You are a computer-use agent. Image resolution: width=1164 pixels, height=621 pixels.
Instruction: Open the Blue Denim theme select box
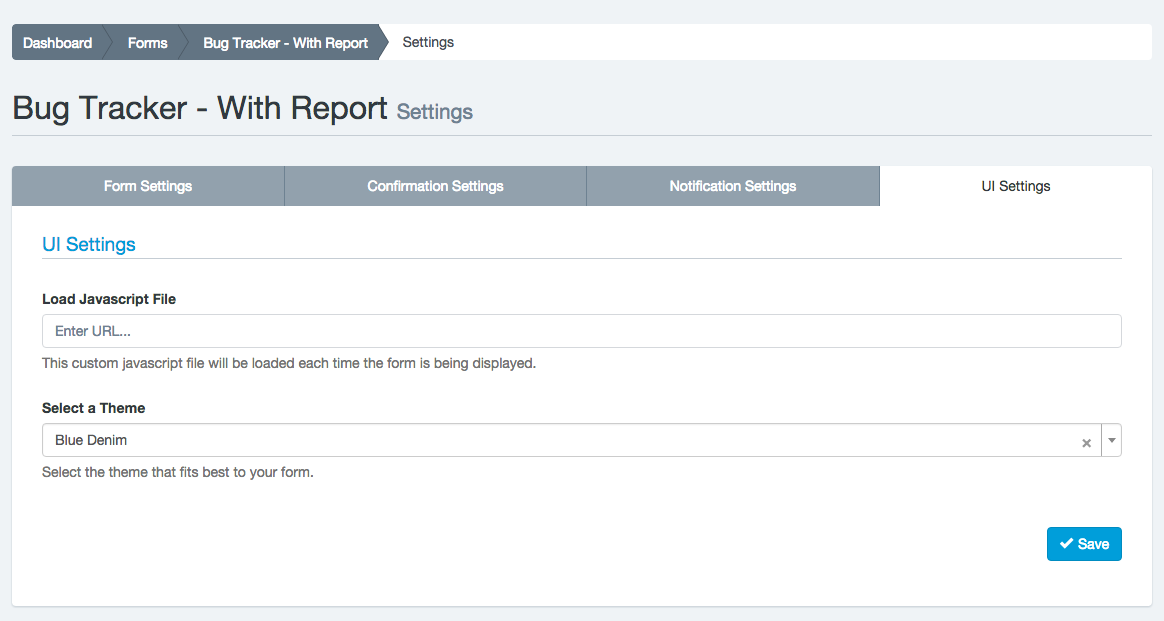click(x=560, y=440)
